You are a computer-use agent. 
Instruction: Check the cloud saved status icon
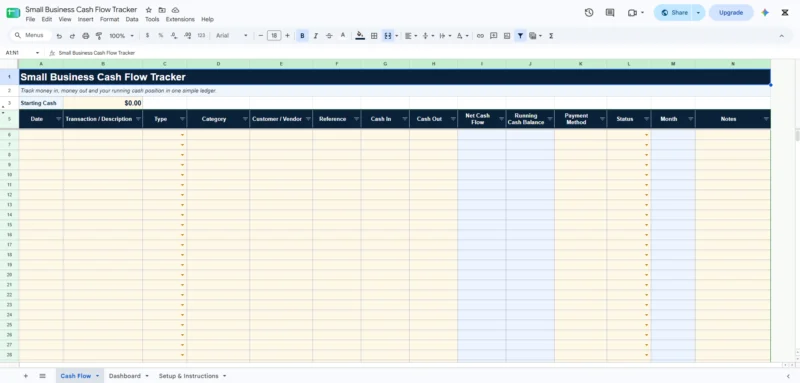(x=175, y=10)
